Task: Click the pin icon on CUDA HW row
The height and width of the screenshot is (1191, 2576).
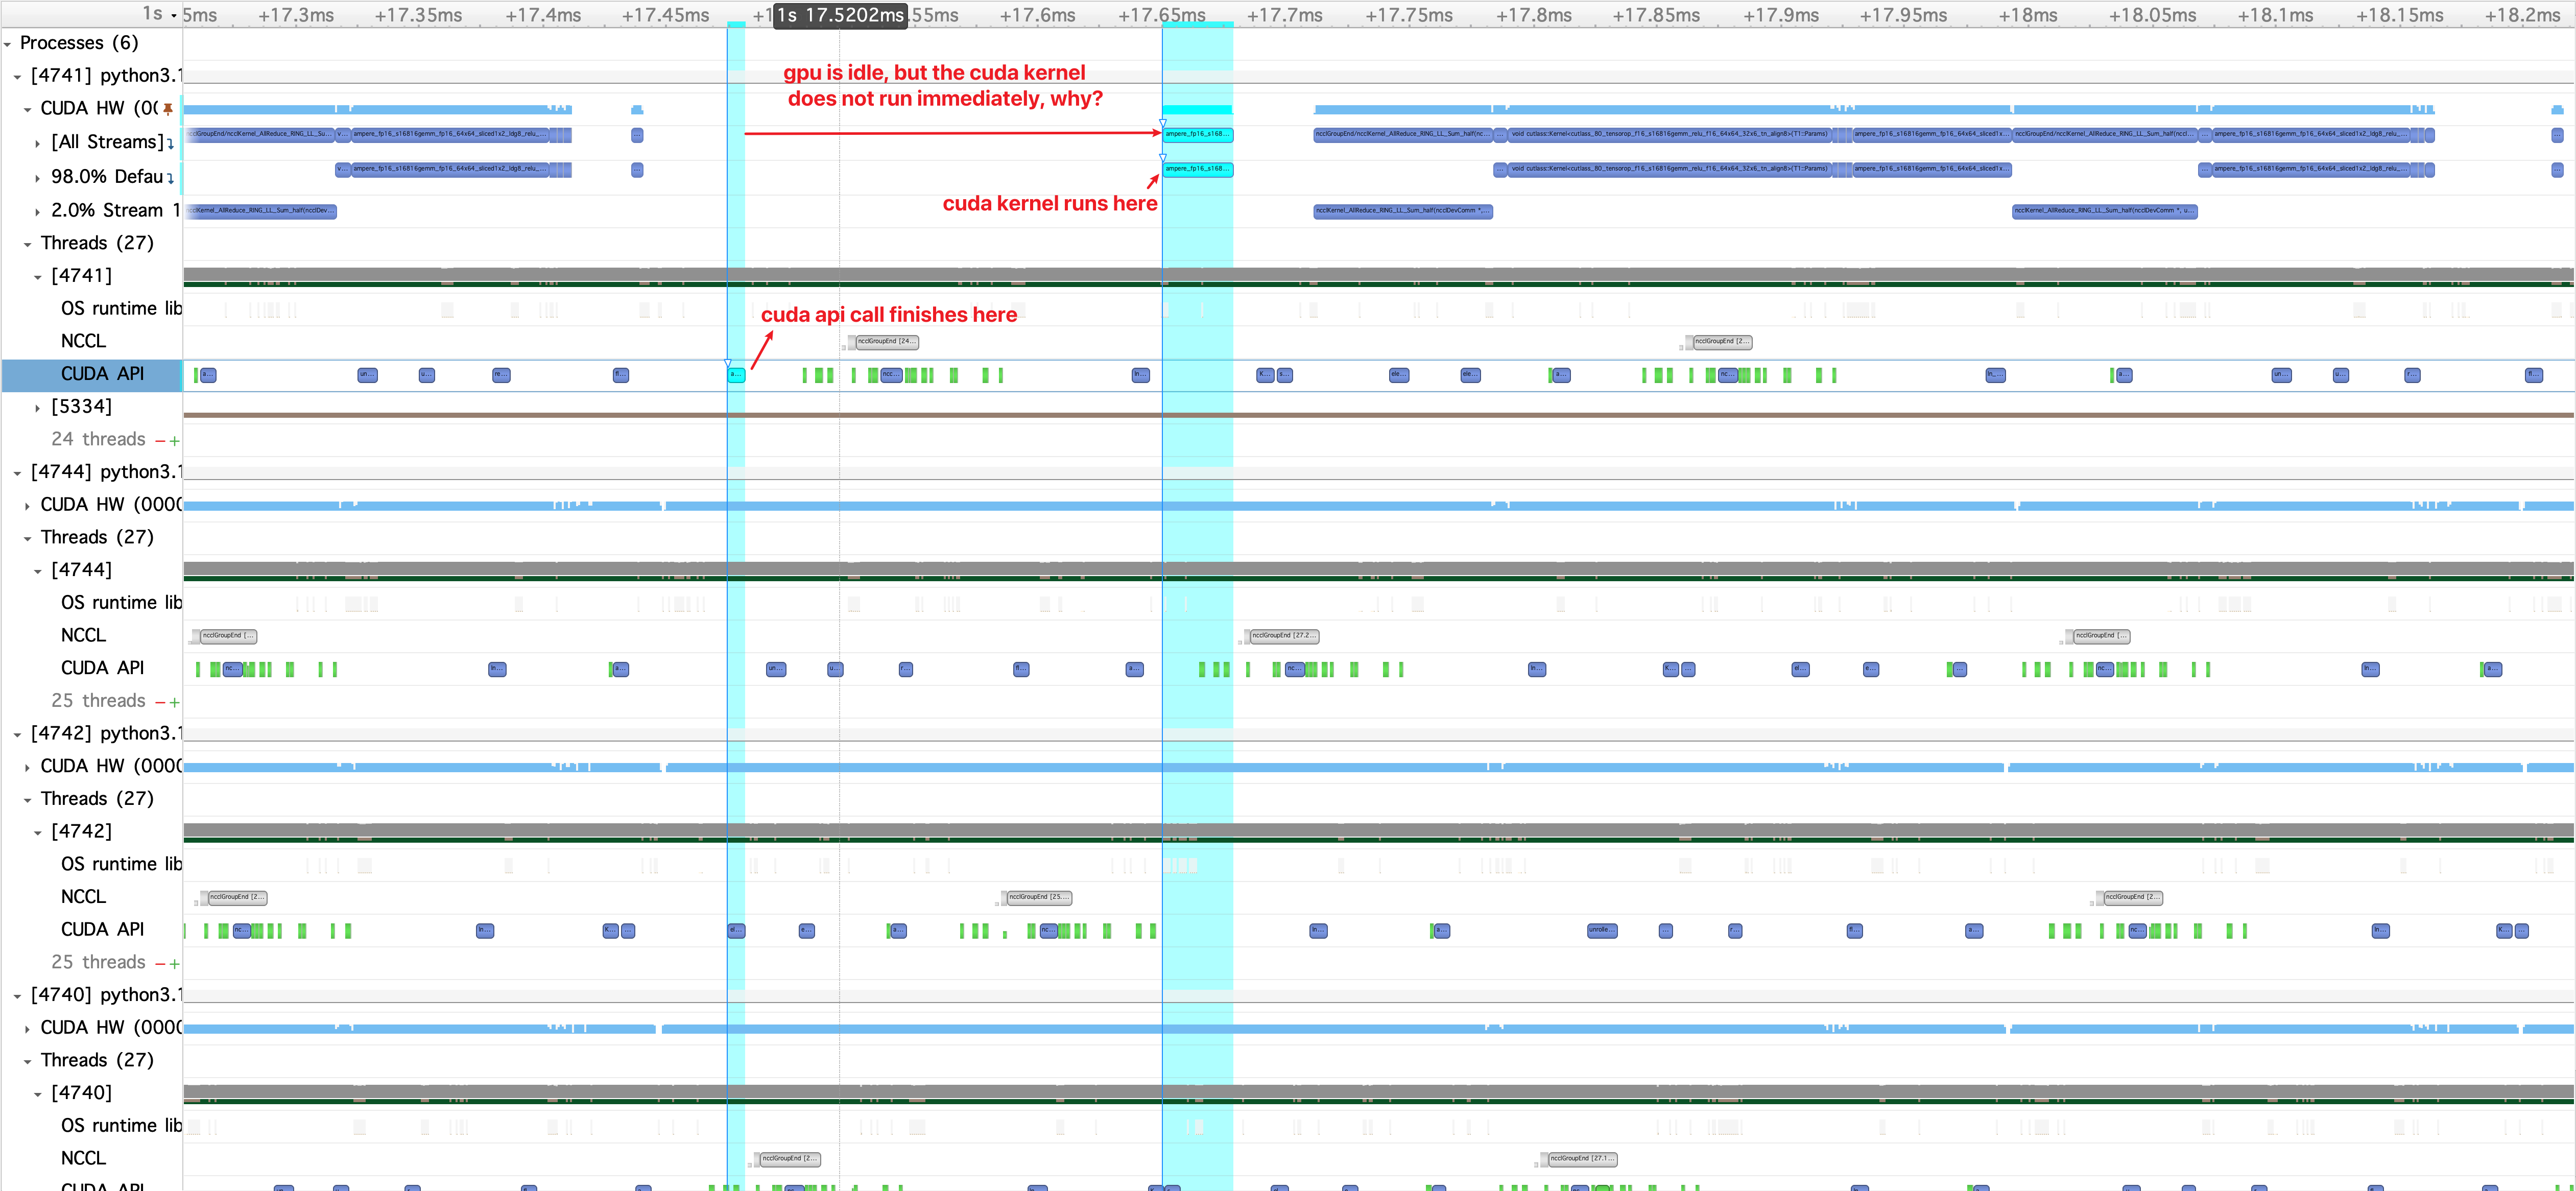Action: (168, 108)
